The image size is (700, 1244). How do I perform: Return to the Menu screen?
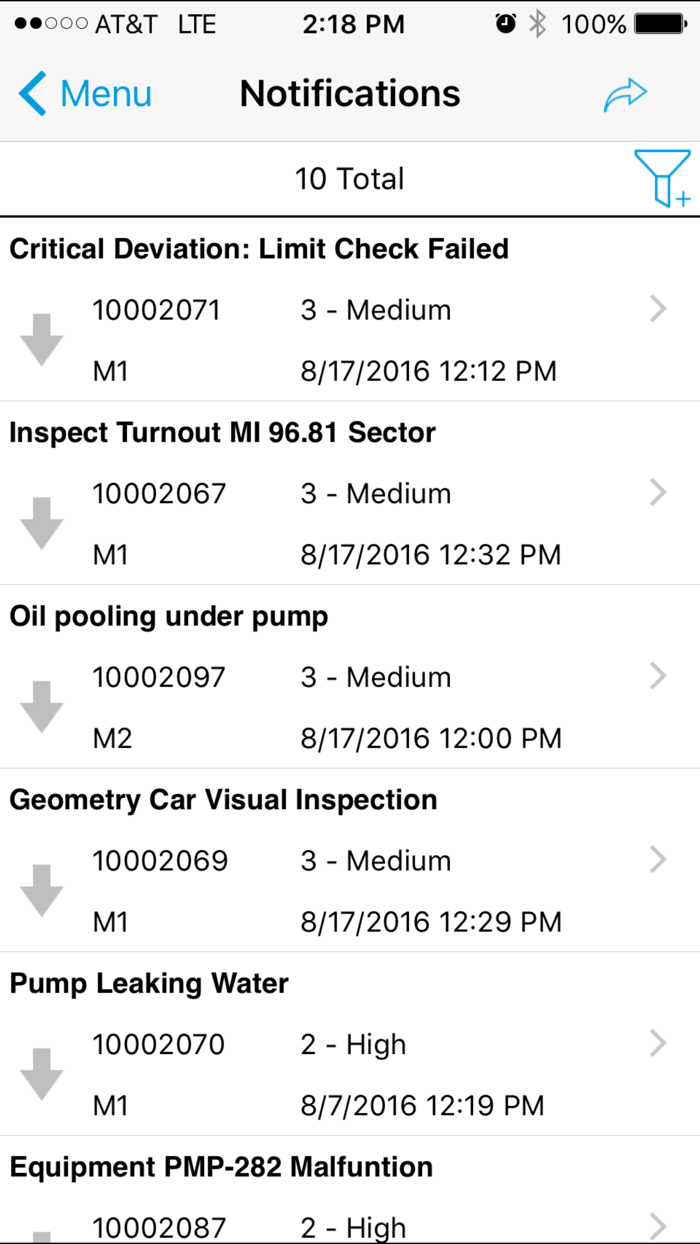(84, 92)
